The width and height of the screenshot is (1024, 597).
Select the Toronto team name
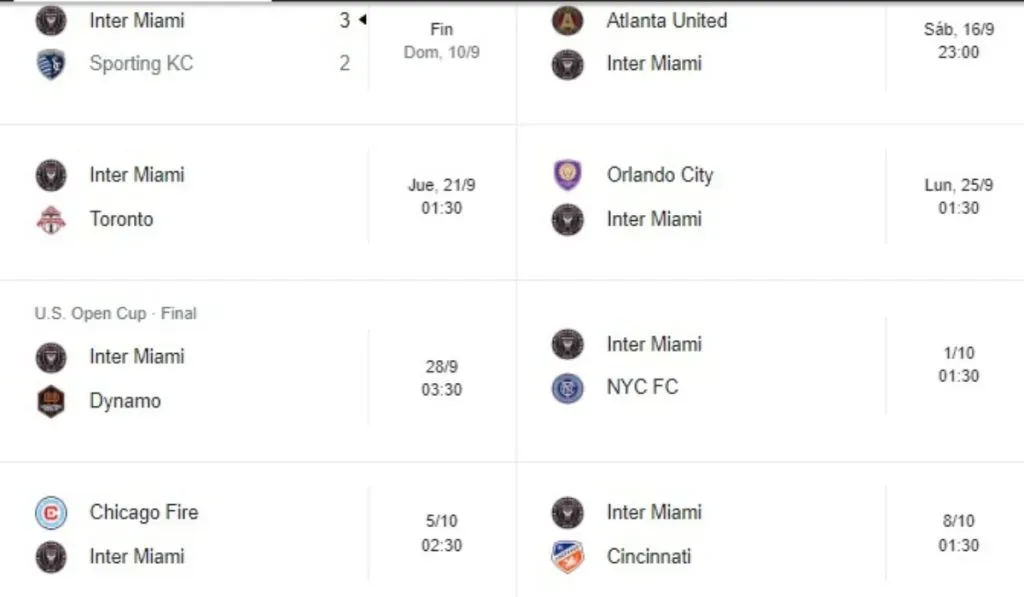(122, 219)
